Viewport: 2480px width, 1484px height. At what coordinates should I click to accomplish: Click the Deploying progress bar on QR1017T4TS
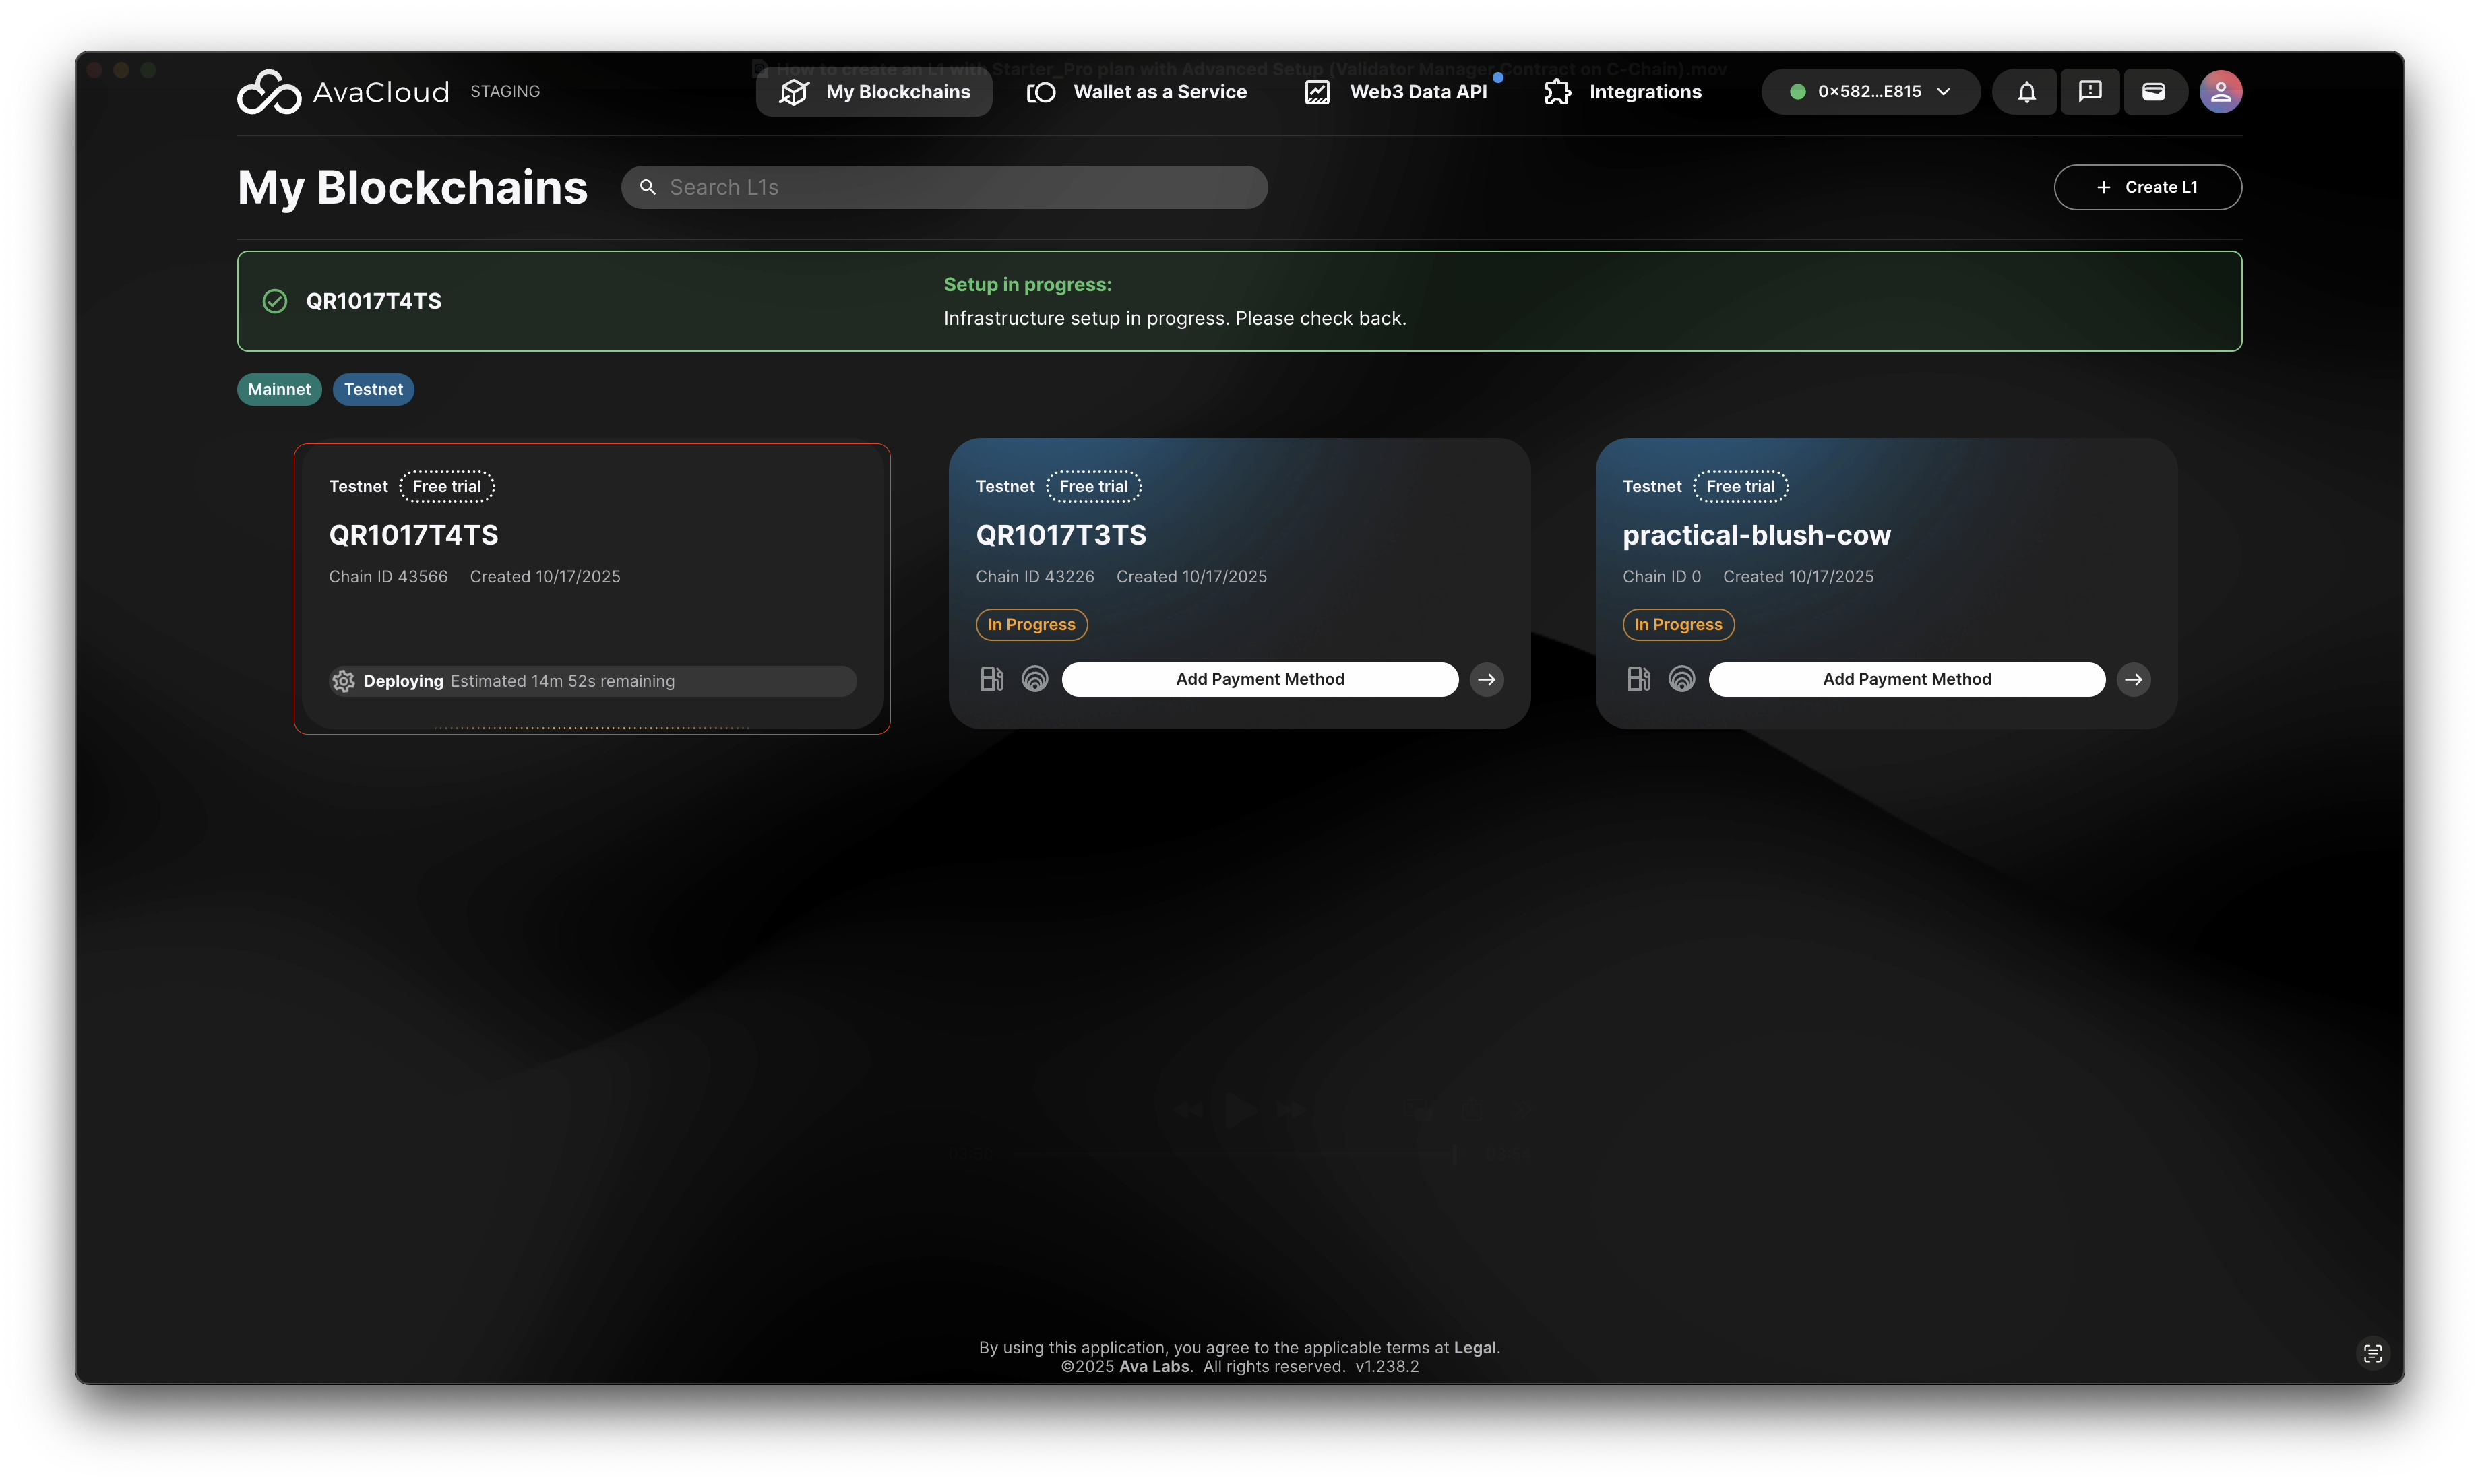click(x=593, y=681)
